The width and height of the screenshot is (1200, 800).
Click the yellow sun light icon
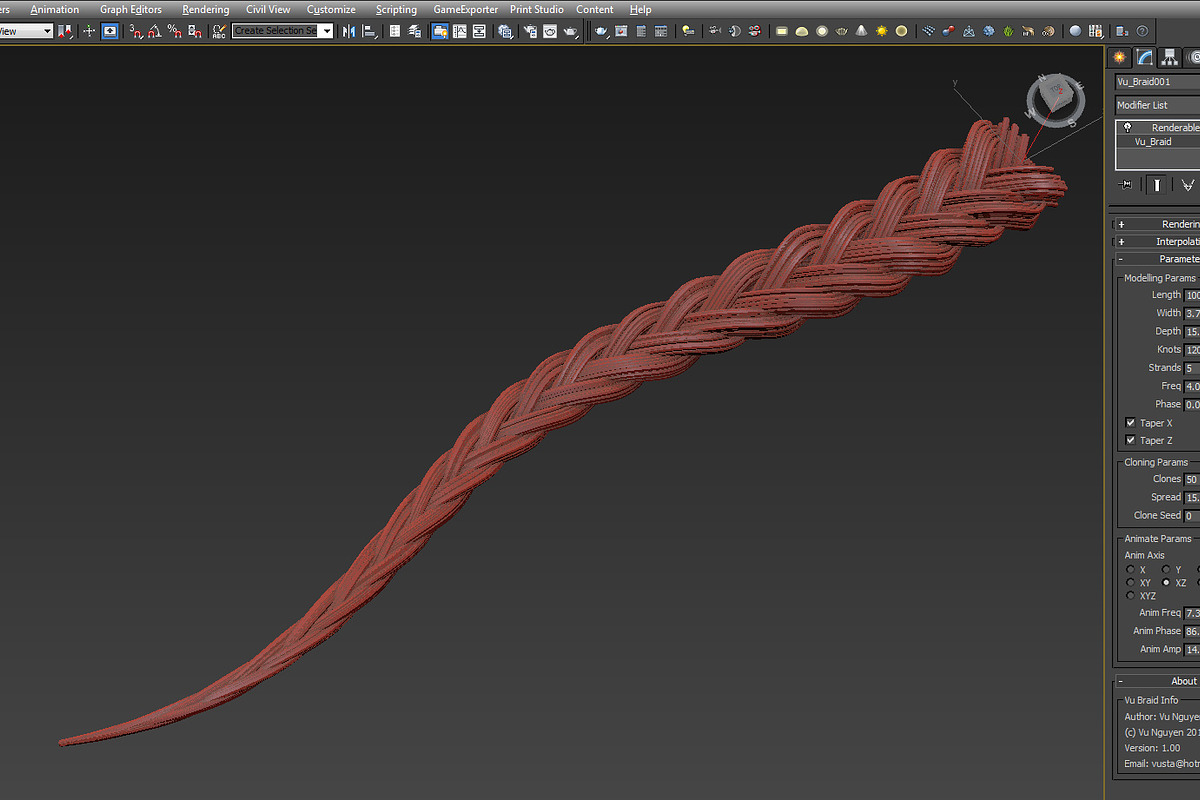881,31
